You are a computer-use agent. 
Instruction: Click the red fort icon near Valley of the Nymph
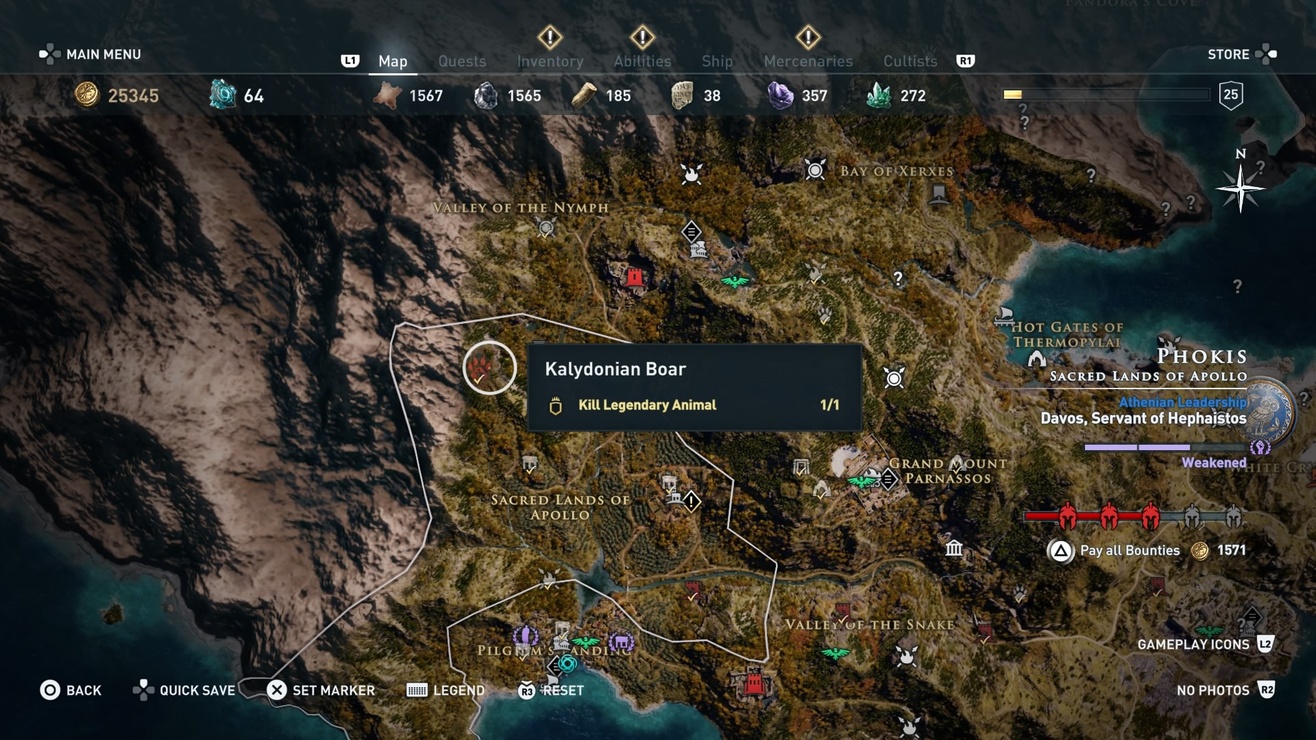(634, 277)
